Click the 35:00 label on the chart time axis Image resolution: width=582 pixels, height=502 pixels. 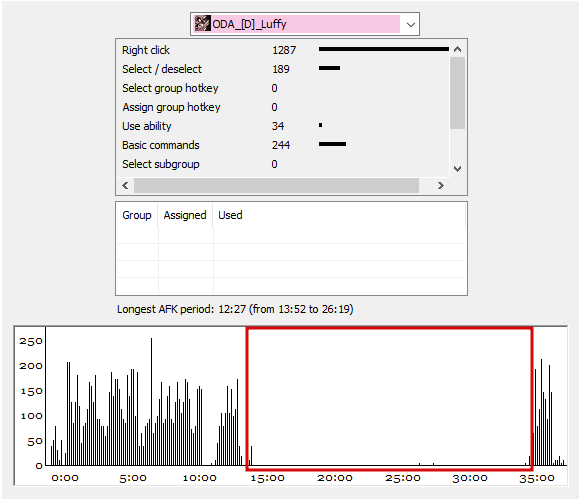(x=537, y=478)
